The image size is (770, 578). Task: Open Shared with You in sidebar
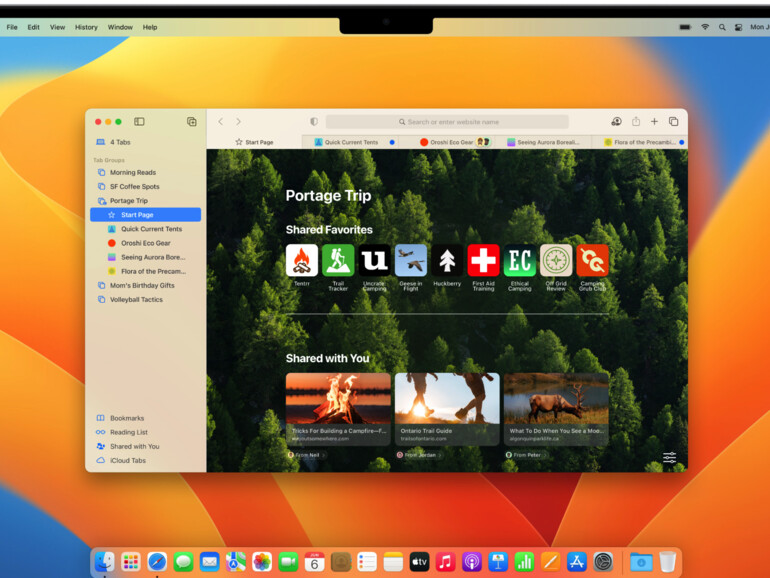point(145,446)
